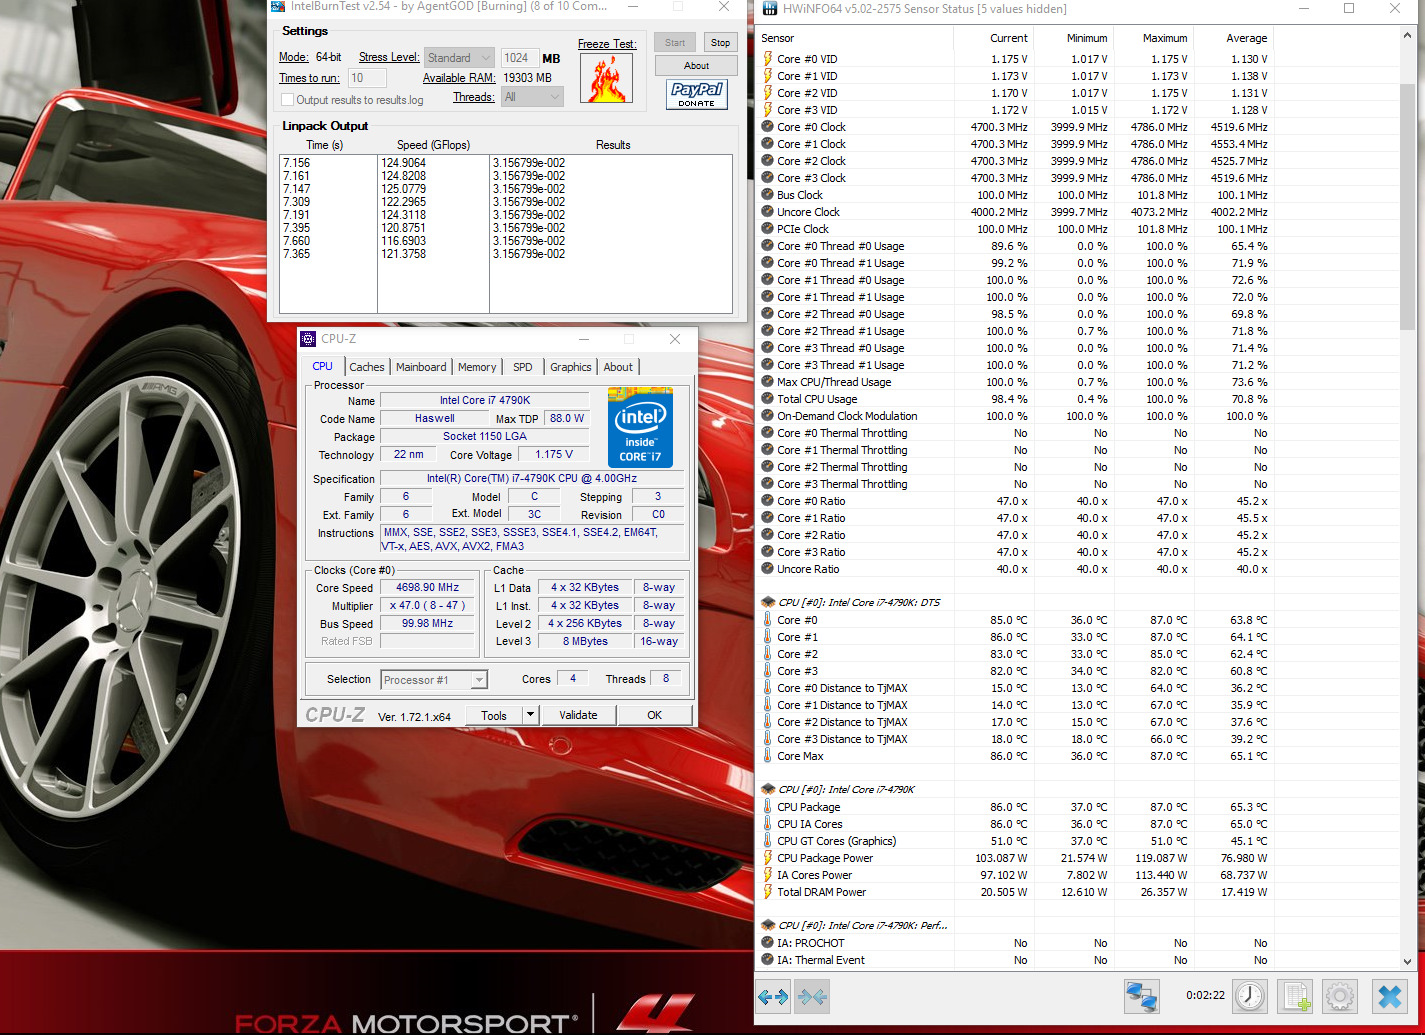Click the Minimum column header
Viewport: 1425px width, 1035px height.
pos(1073,38)
